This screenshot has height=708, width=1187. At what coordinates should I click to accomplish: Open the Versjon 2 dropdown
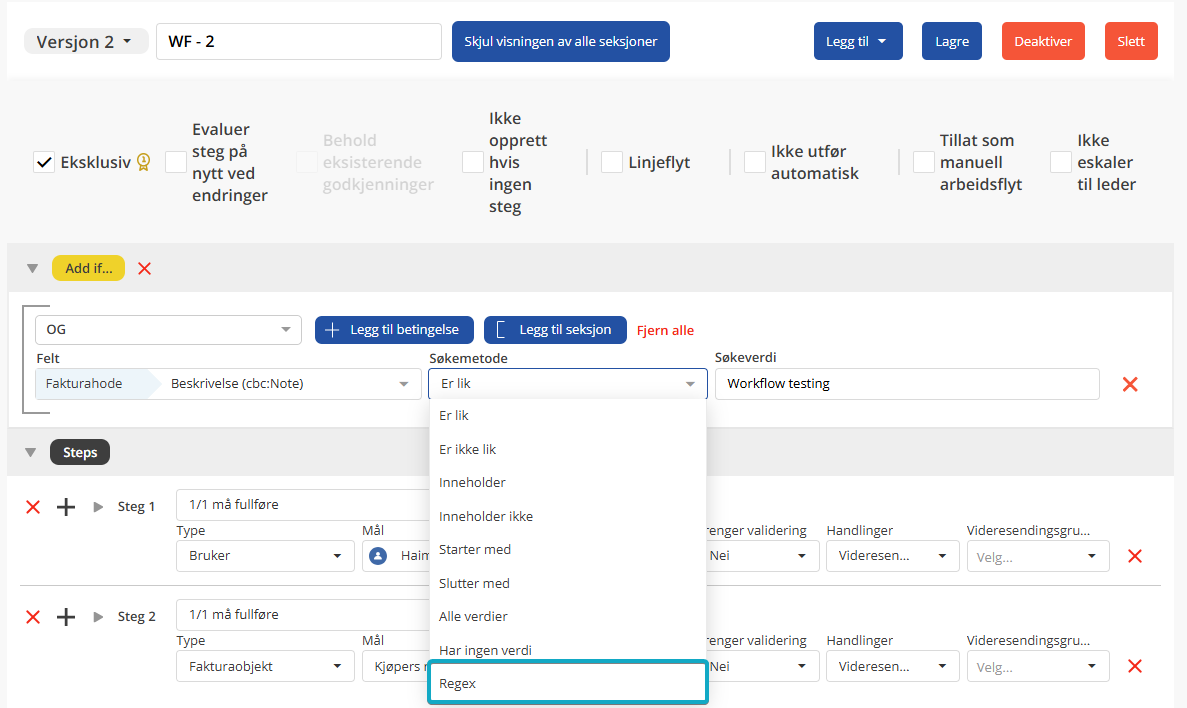click(x=86, y=42)
